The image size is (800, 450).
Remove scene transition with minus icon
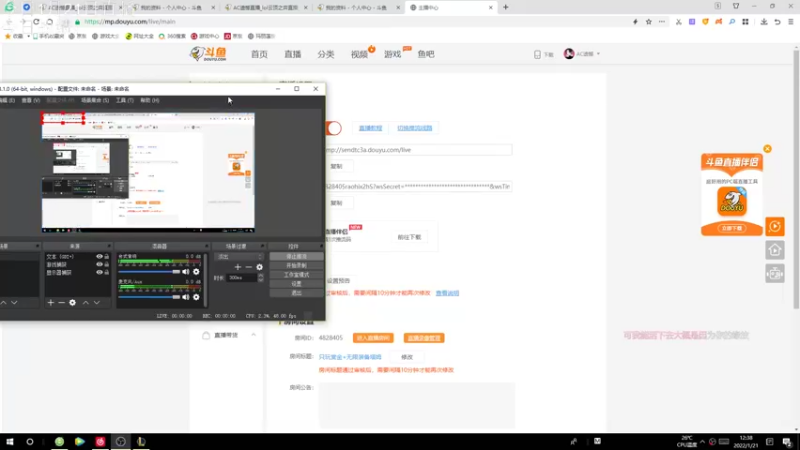coord(248,267)
